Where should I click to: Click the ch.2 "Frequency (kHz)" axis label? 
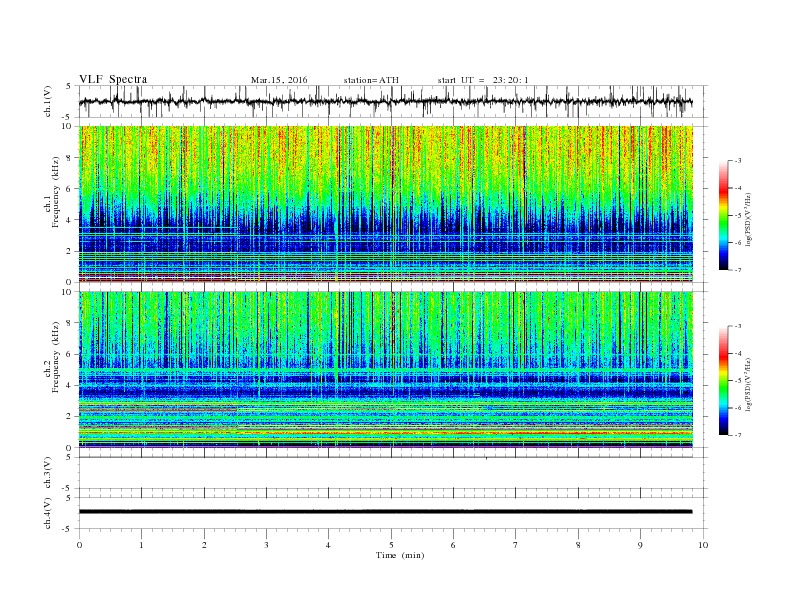[x=55, y=358]
